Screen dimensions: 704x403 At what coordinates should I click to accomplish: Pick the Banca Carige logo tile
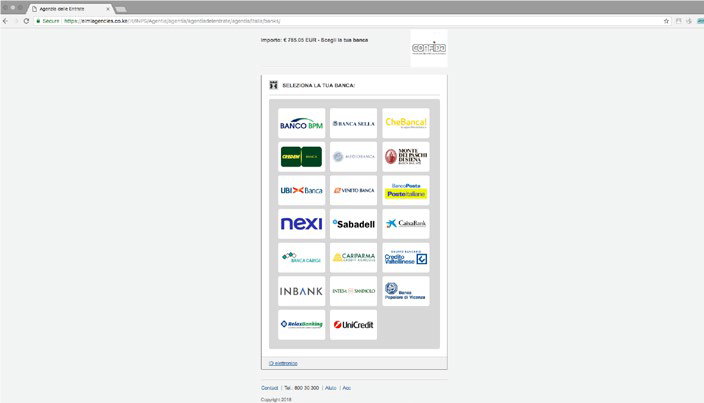301,258
